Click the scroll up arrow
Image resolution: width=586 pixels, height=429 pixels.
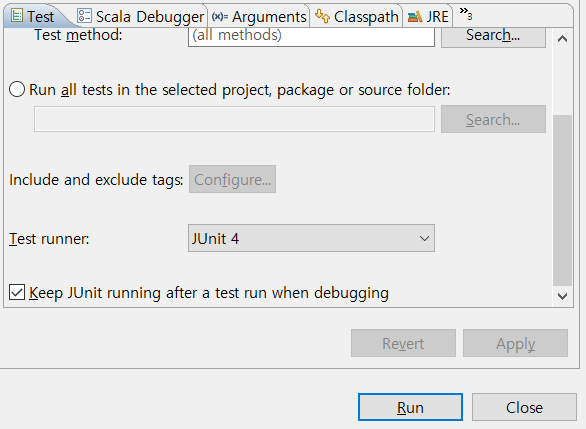tap(562, 39)
